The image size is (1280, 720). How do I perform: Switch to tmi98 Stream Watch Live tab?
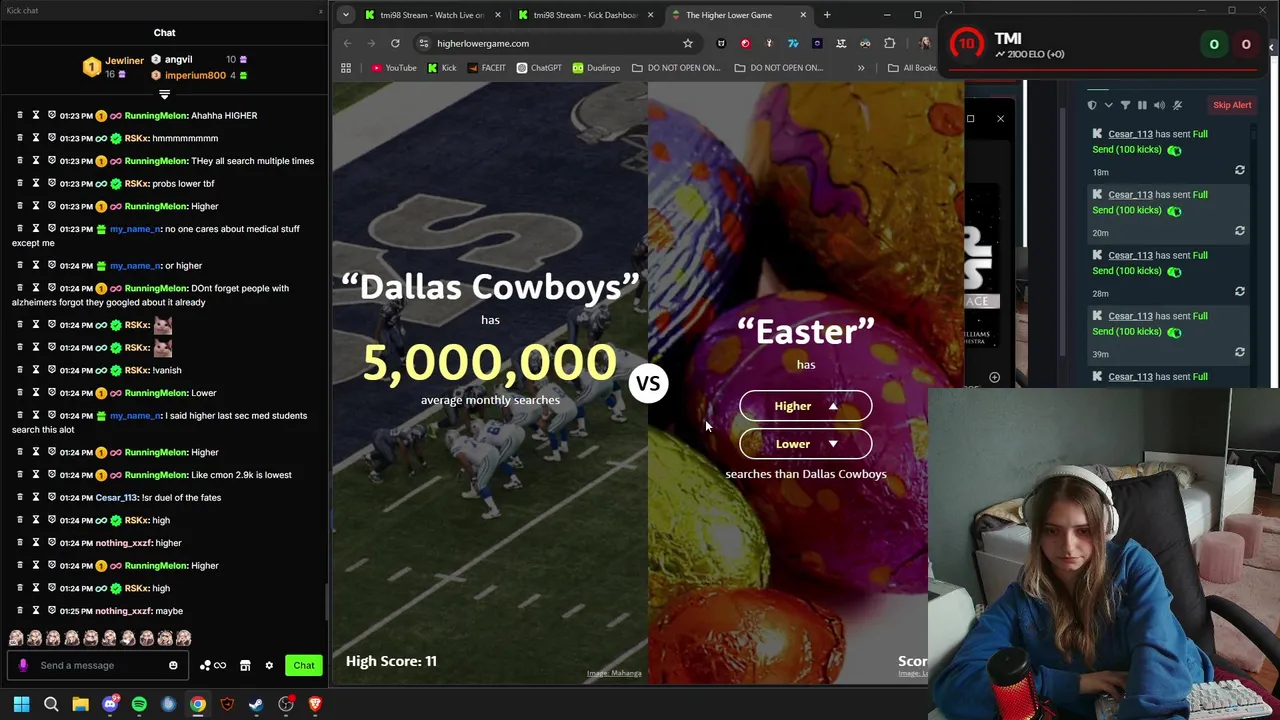tap(431, 15)
